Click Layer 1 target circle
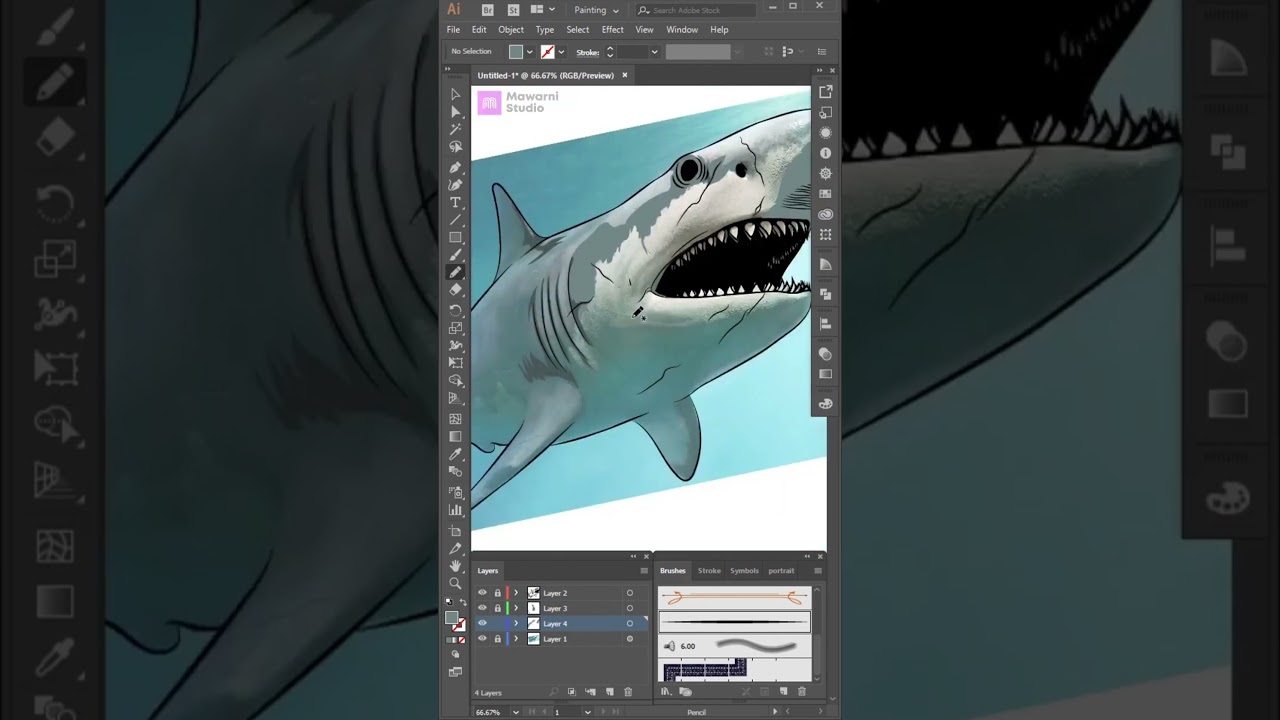 629,638
